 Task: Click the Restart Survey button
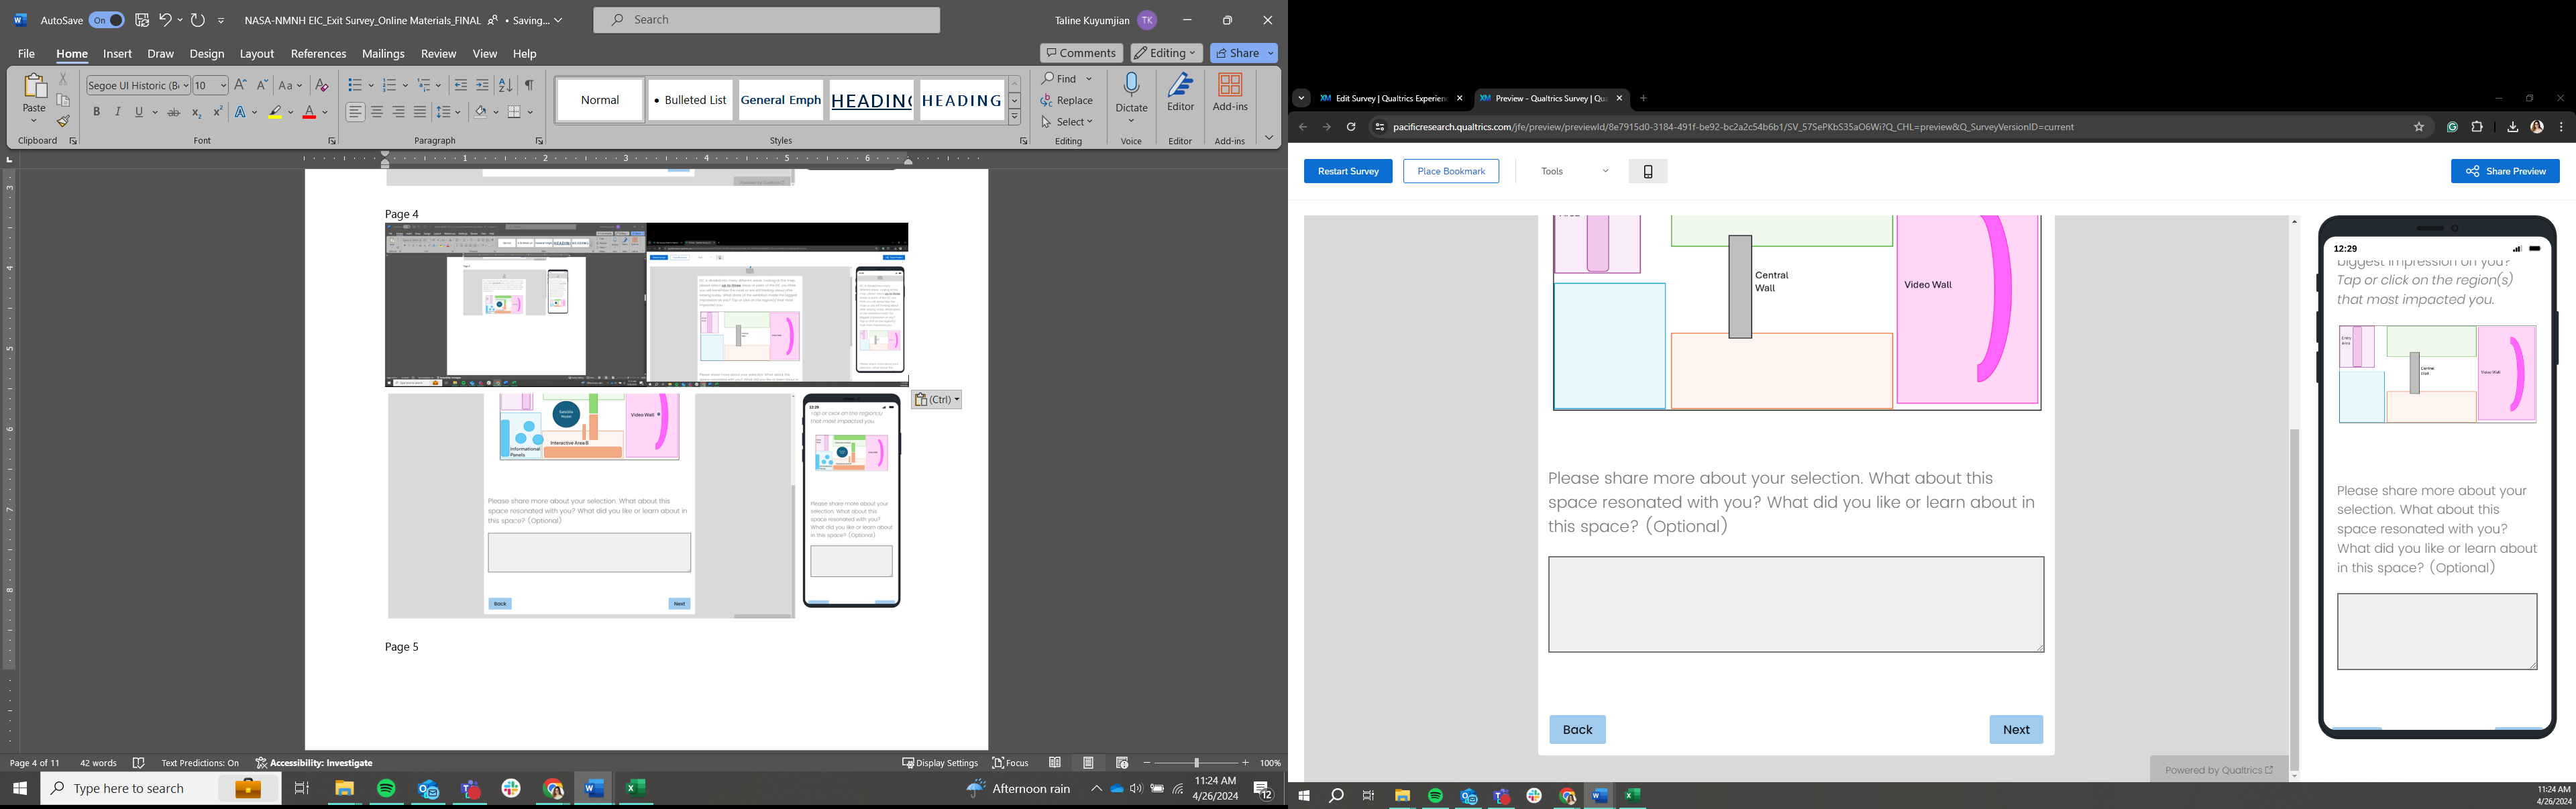[x=1347, y=171]
